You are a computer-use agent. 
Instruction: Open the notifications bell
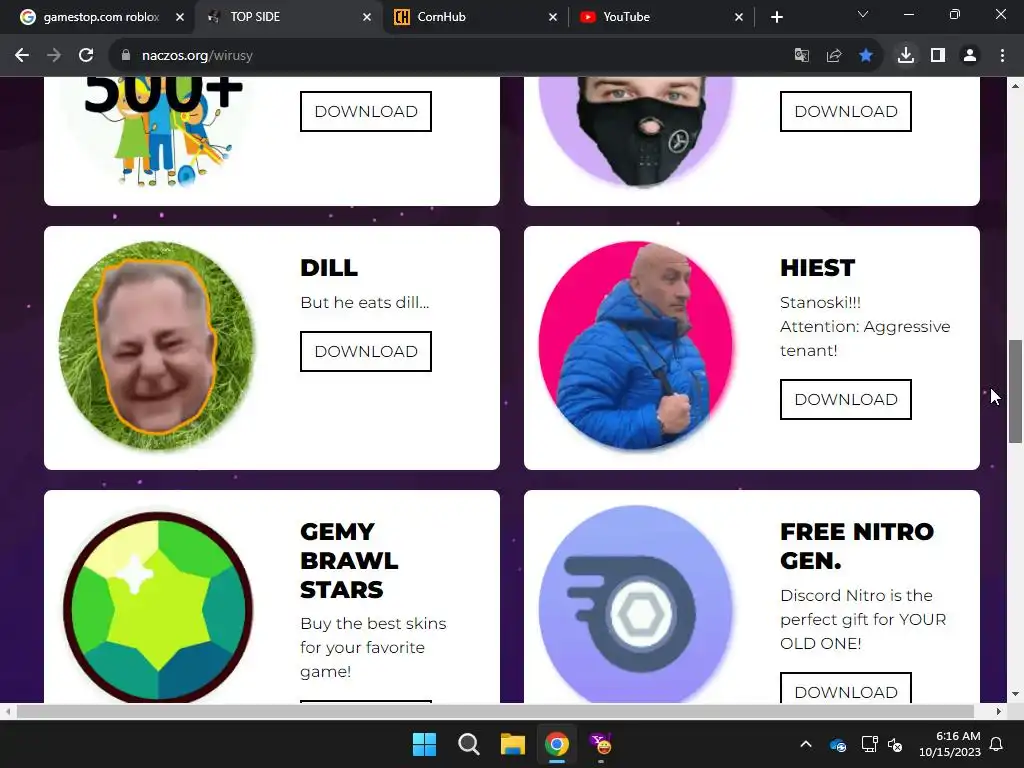coord(997,744)
